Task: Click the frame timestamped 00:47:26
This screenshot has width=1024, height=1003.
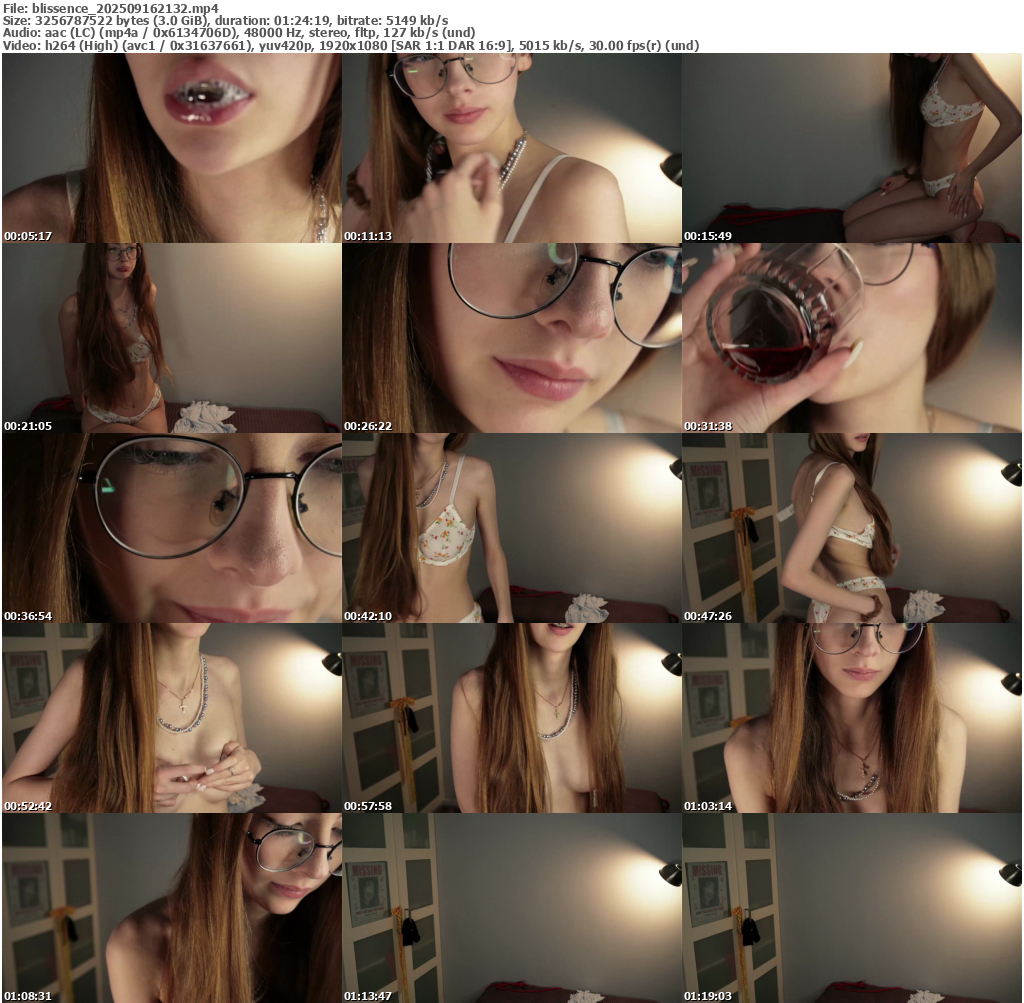Action: [852, 528]
